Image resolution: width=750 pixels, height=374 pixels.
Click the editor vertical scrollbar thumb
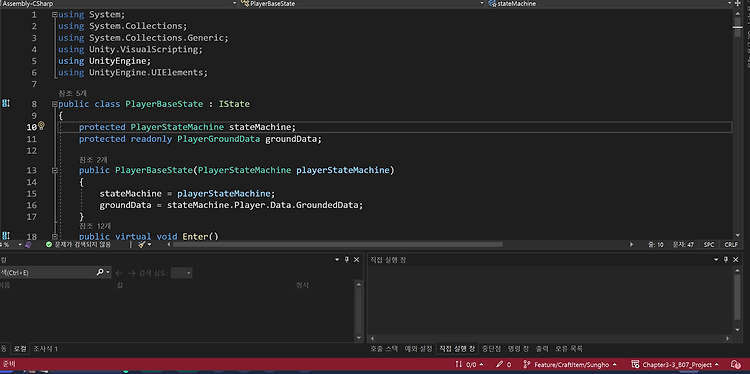click(x=737, y=26)
